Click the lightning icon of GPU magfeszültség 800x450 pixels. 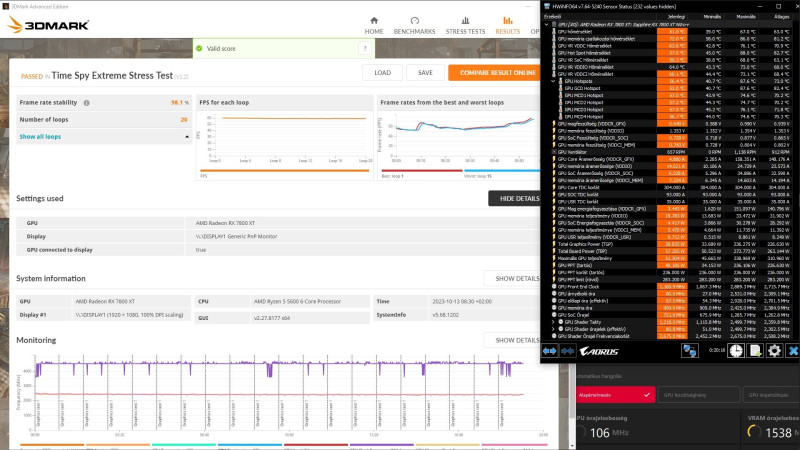[x=554, y=123]
